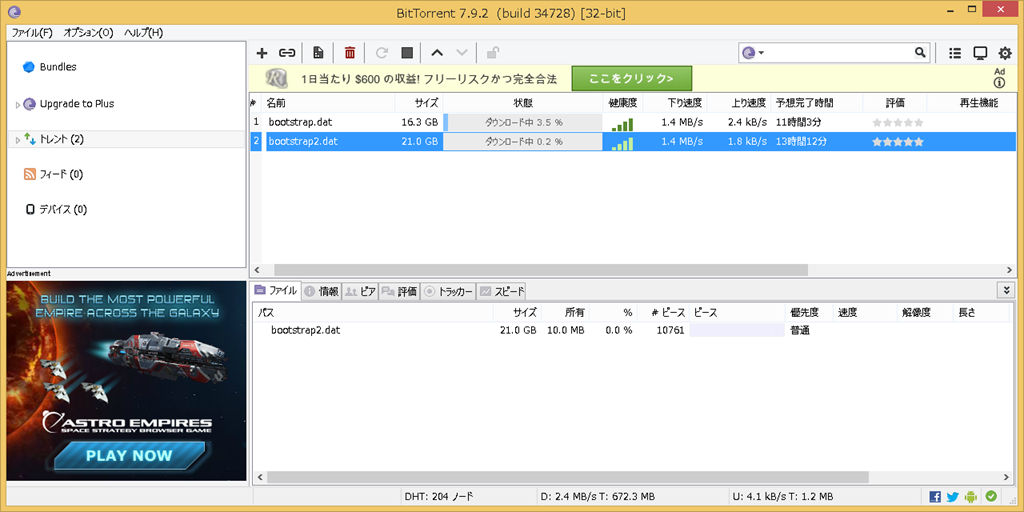Click the Start Torrent circular arrow icon
Viewport: 1024px width, 512px height.
[382, 53]
